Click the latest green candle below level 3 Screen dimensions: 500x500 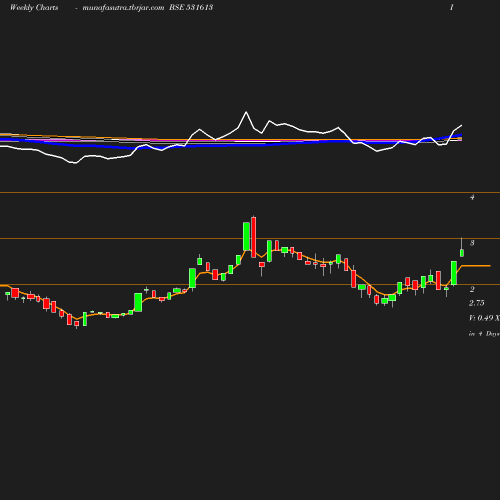pos(462,253)
